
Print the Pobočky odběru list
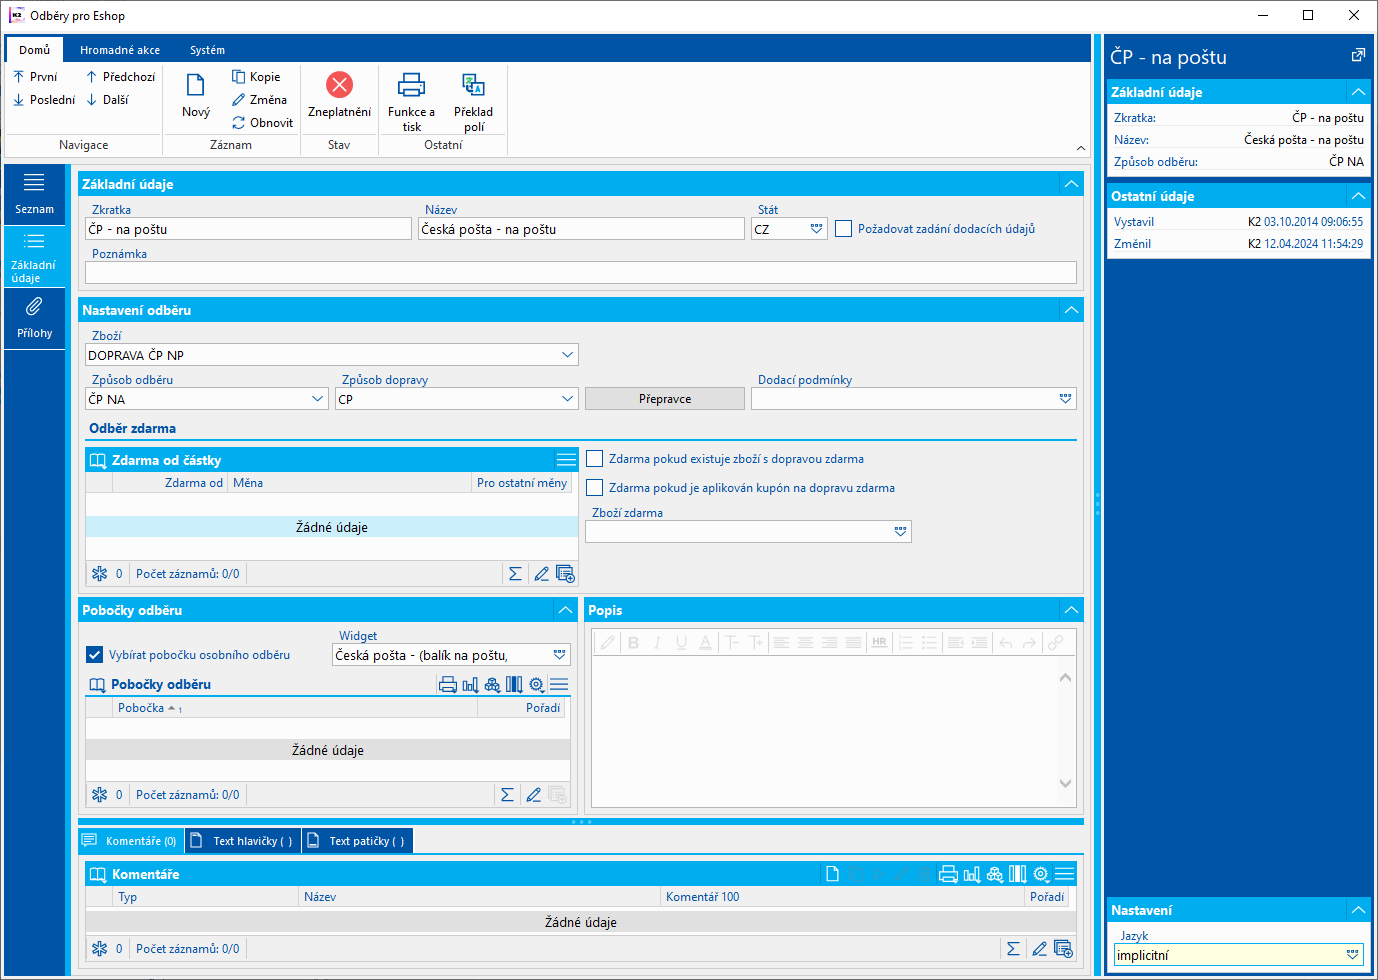pos(448,685)
